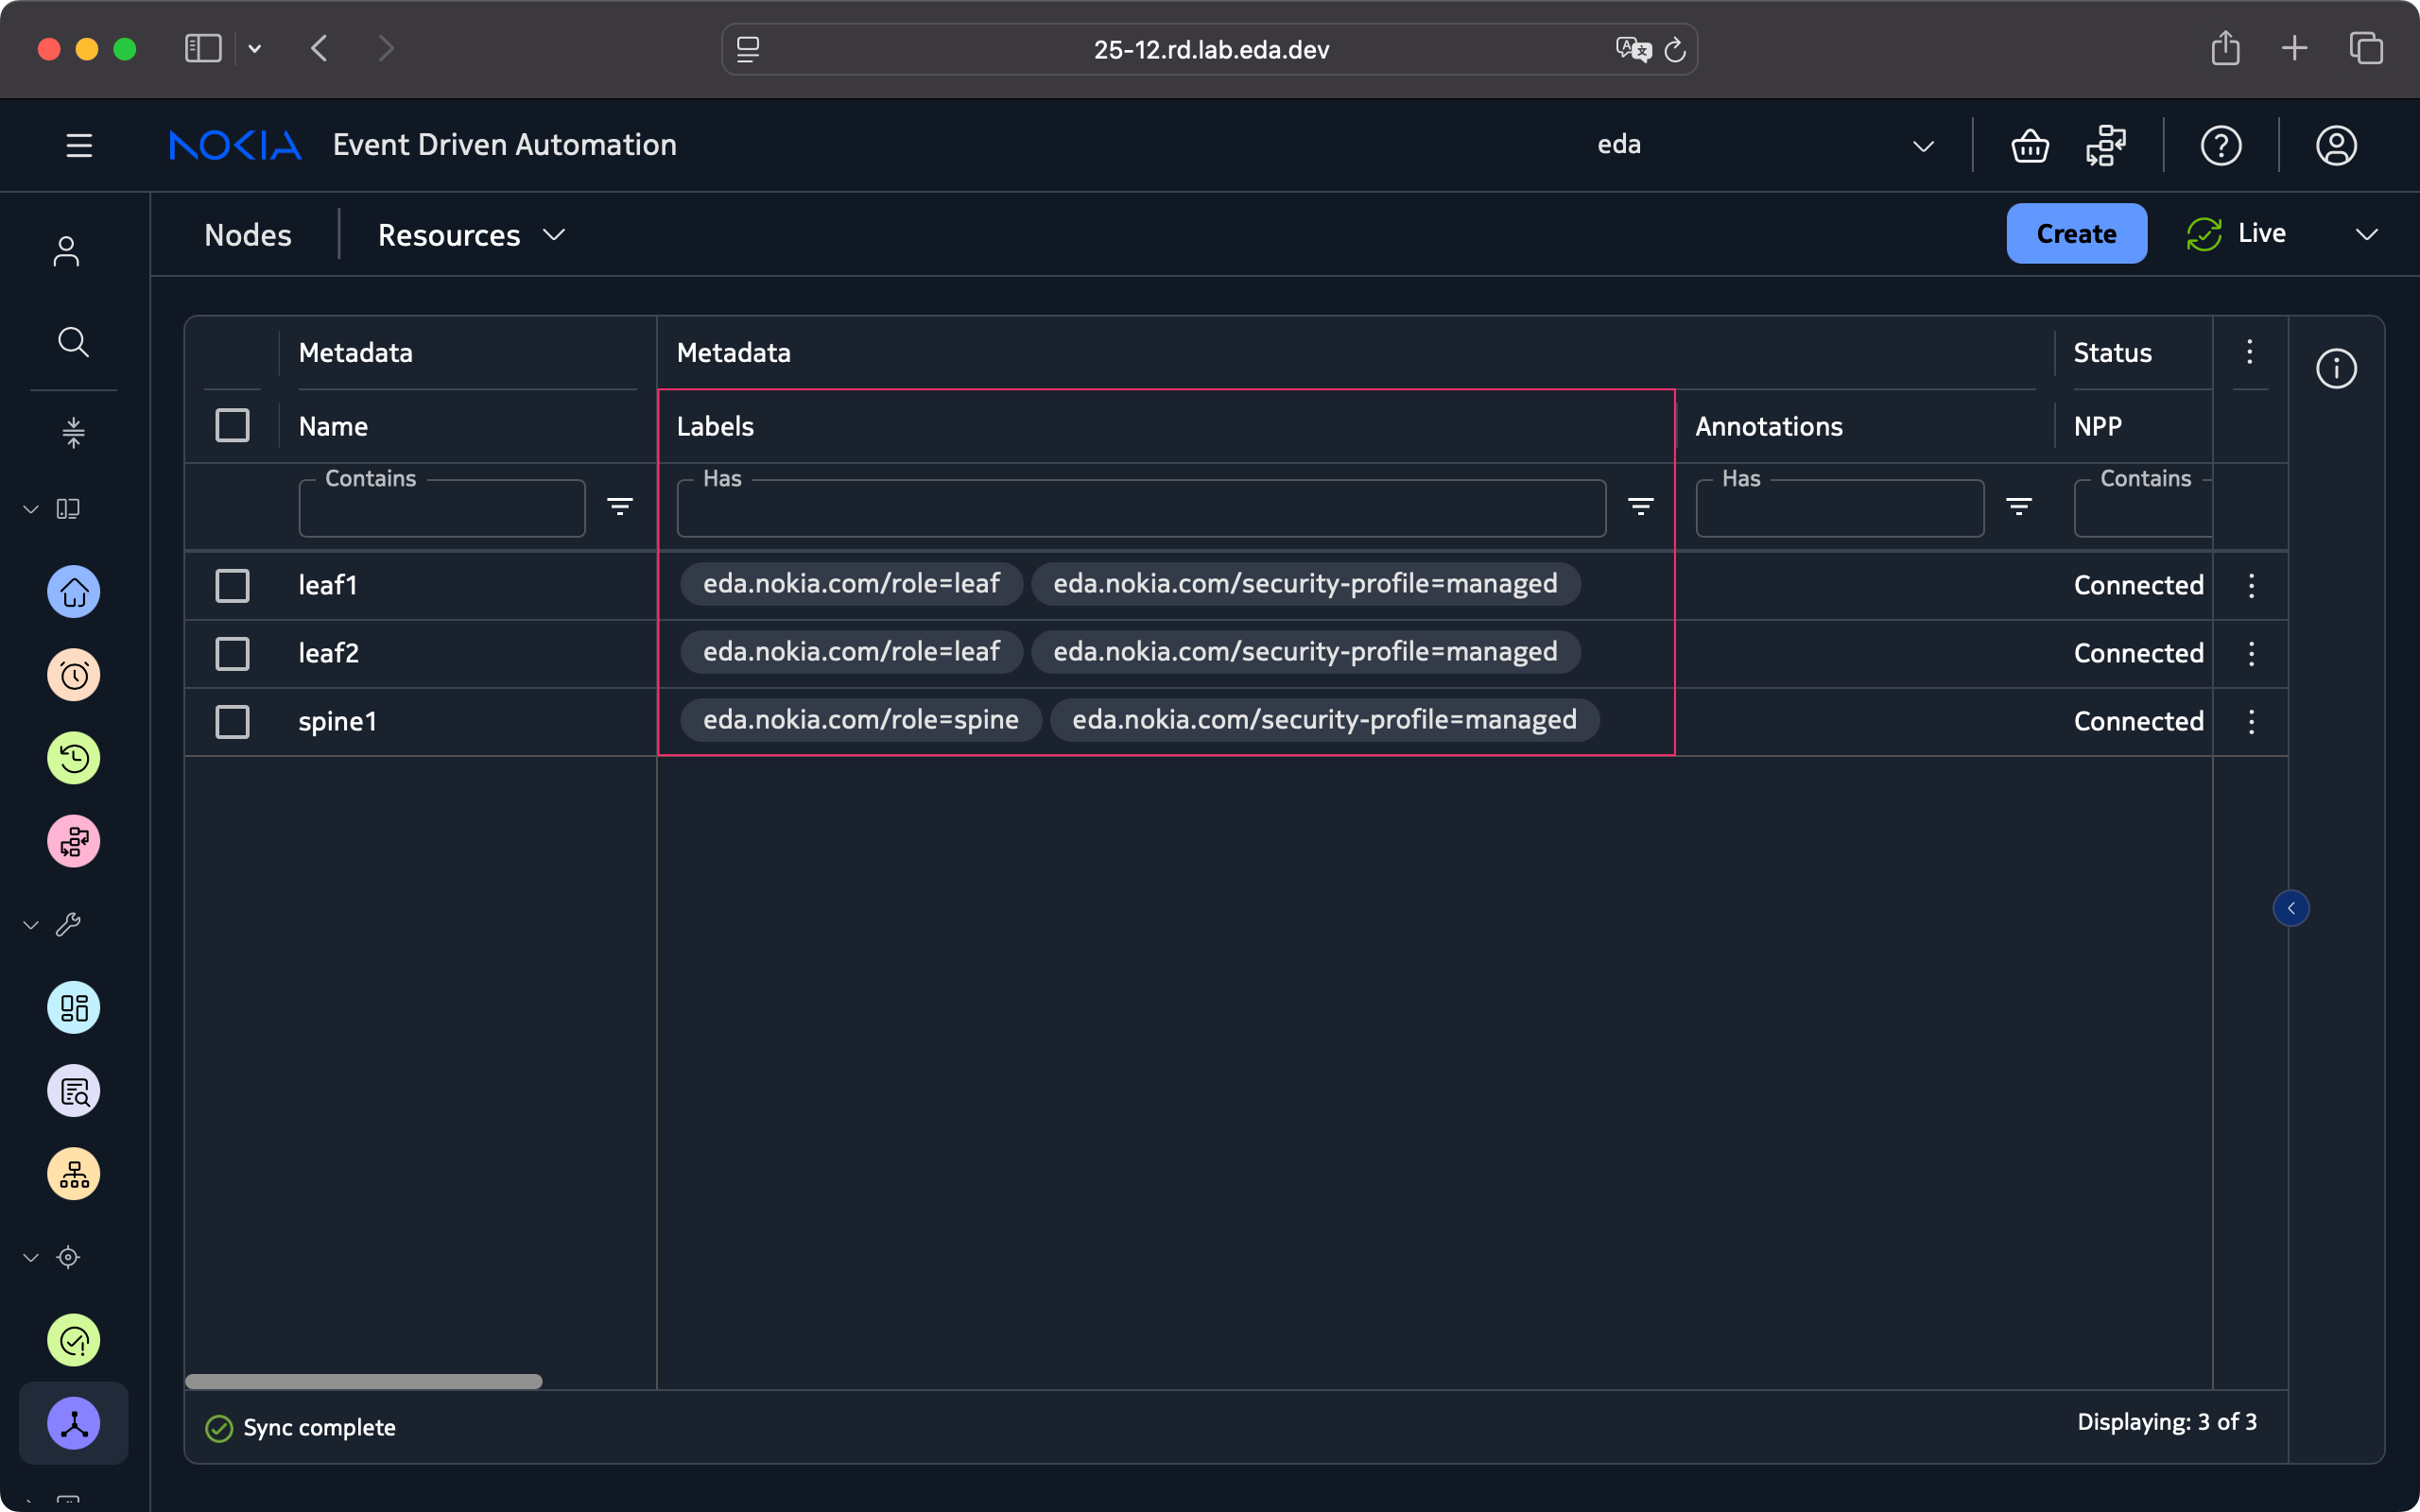Open row actions menu for leaf2

click(x=2251, y=653)
